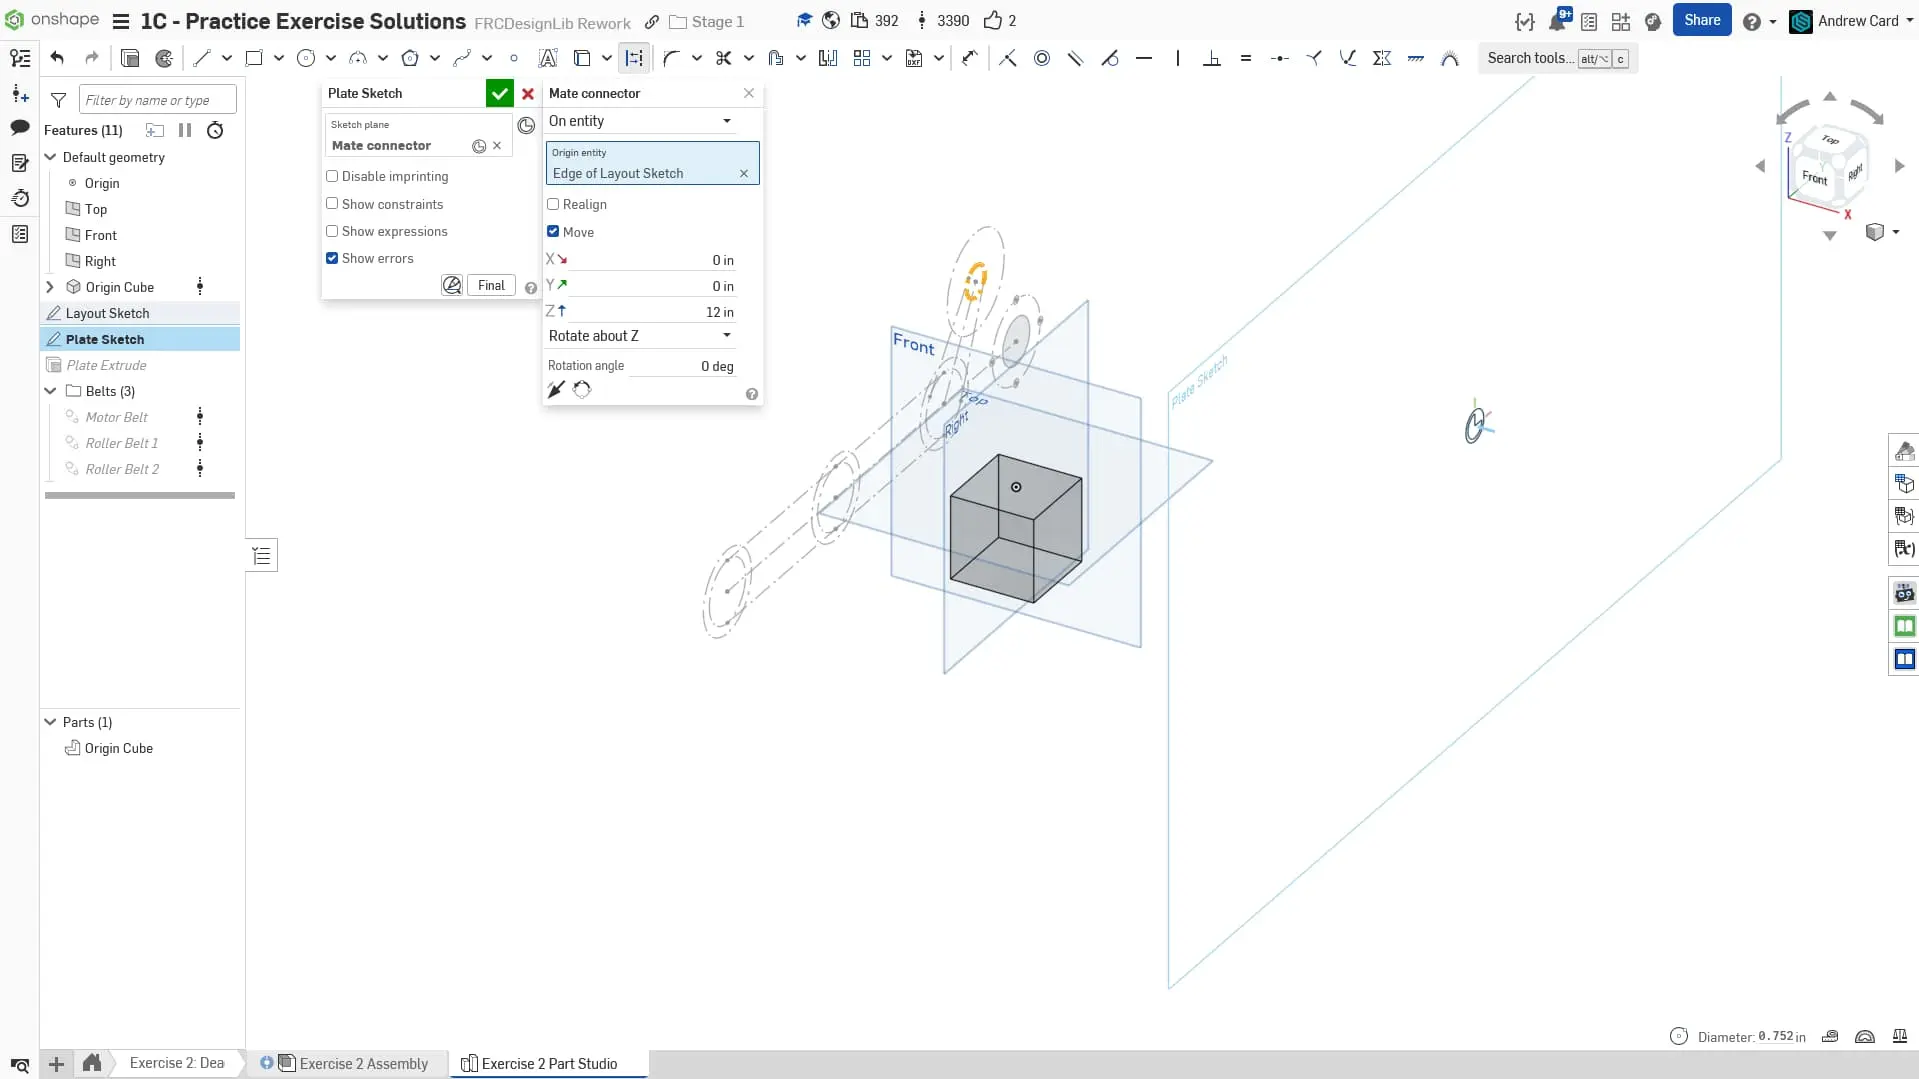Select the Text sketch tool

[x=547, y=58]
